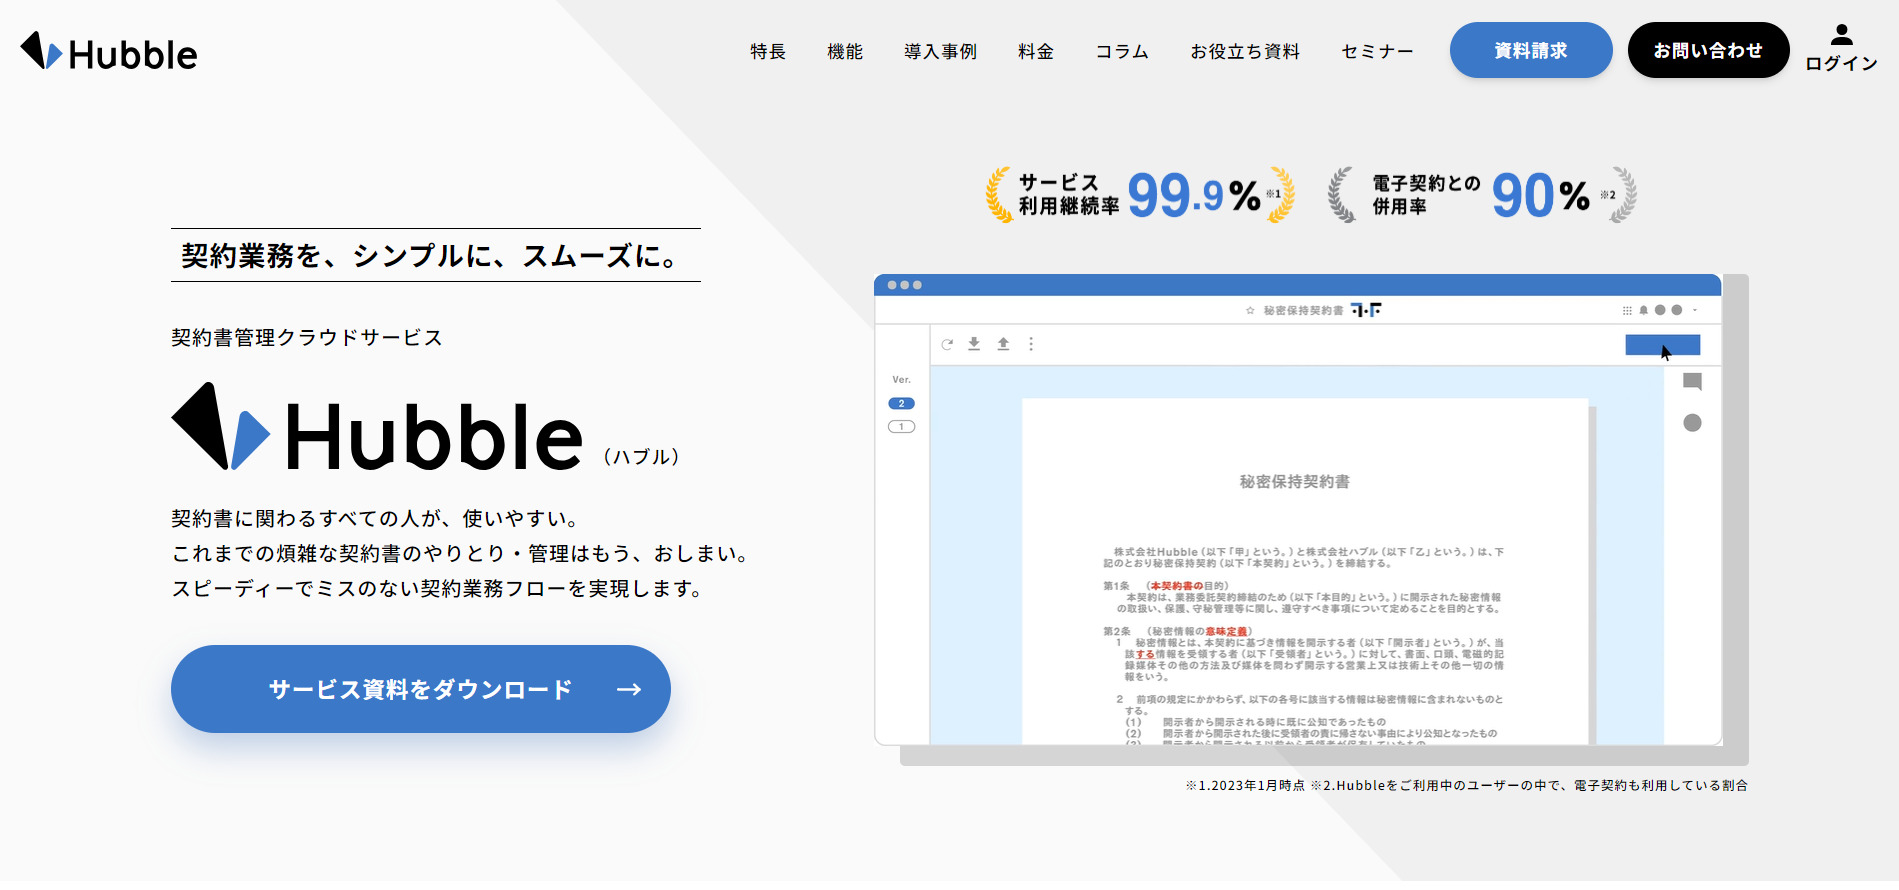Click the サービス利用継続率 99.9% badge

(1140, 194)
